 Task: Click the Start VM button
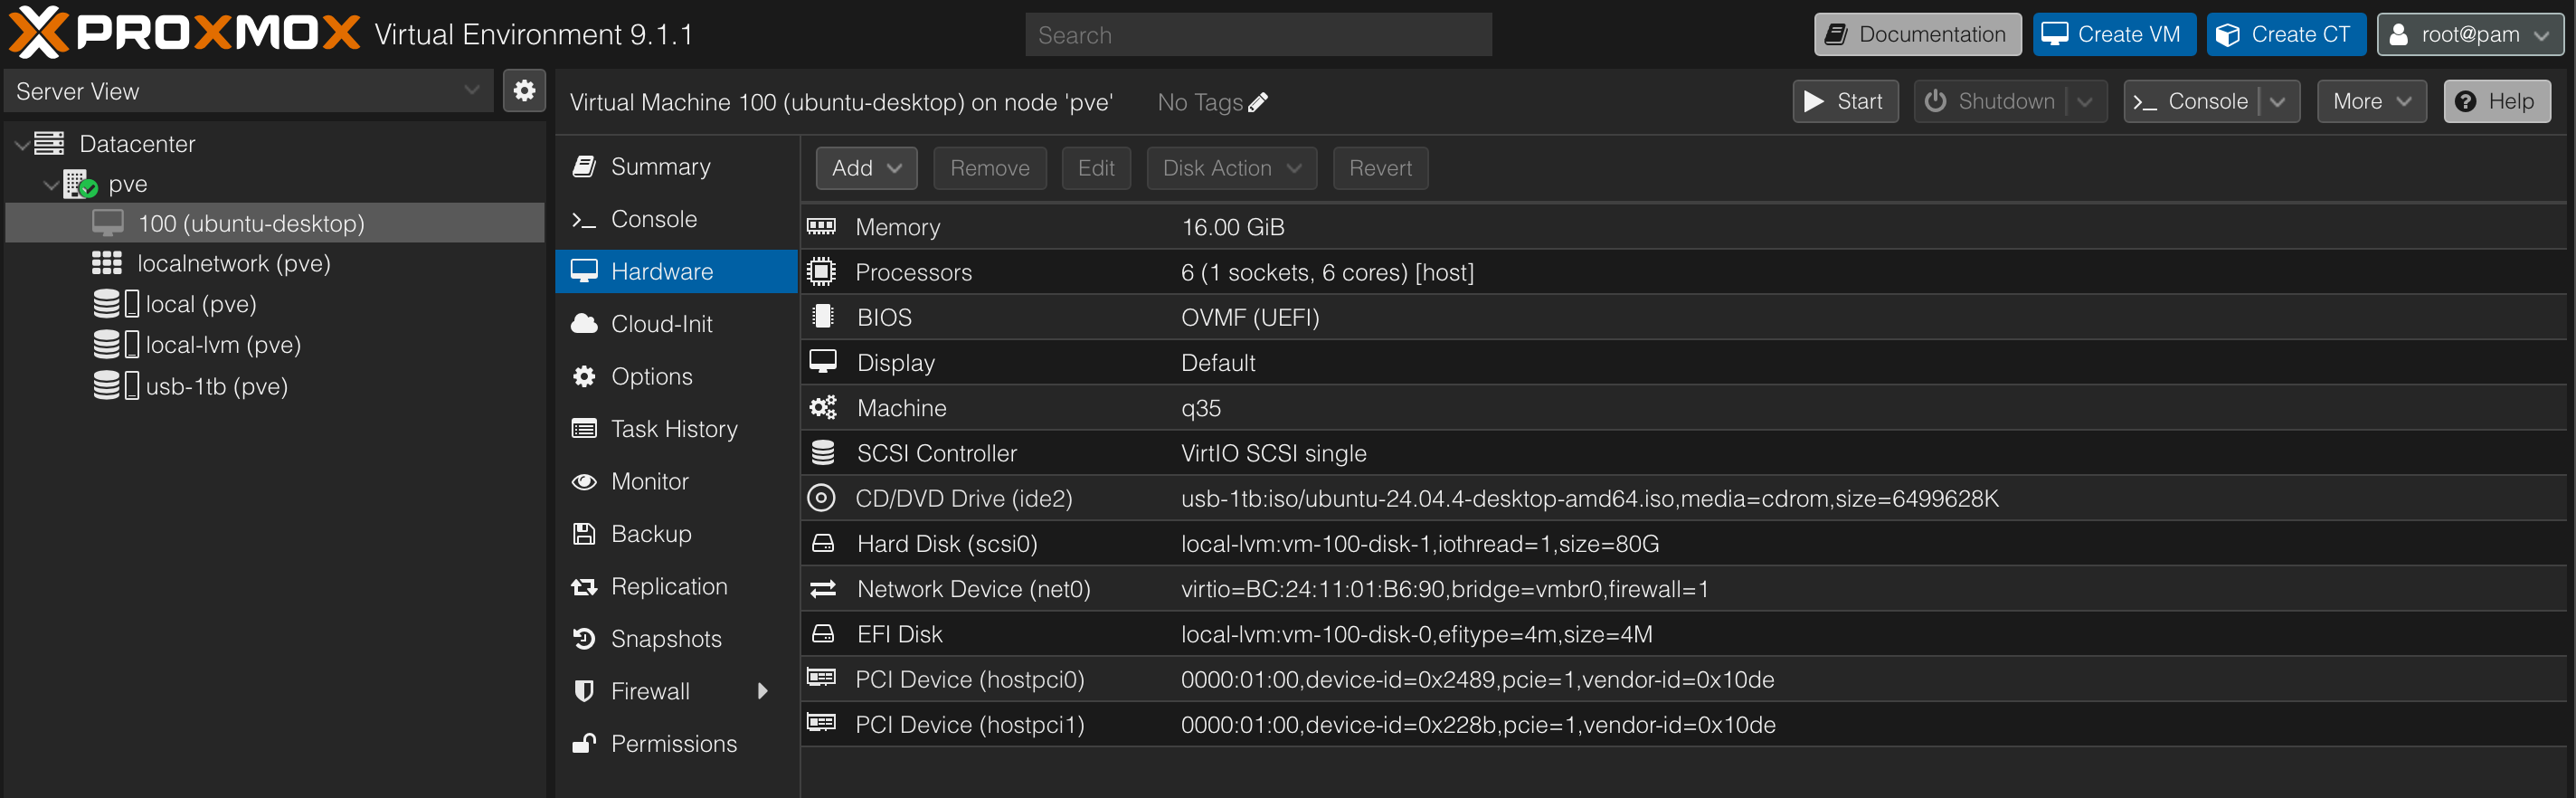1845,101
